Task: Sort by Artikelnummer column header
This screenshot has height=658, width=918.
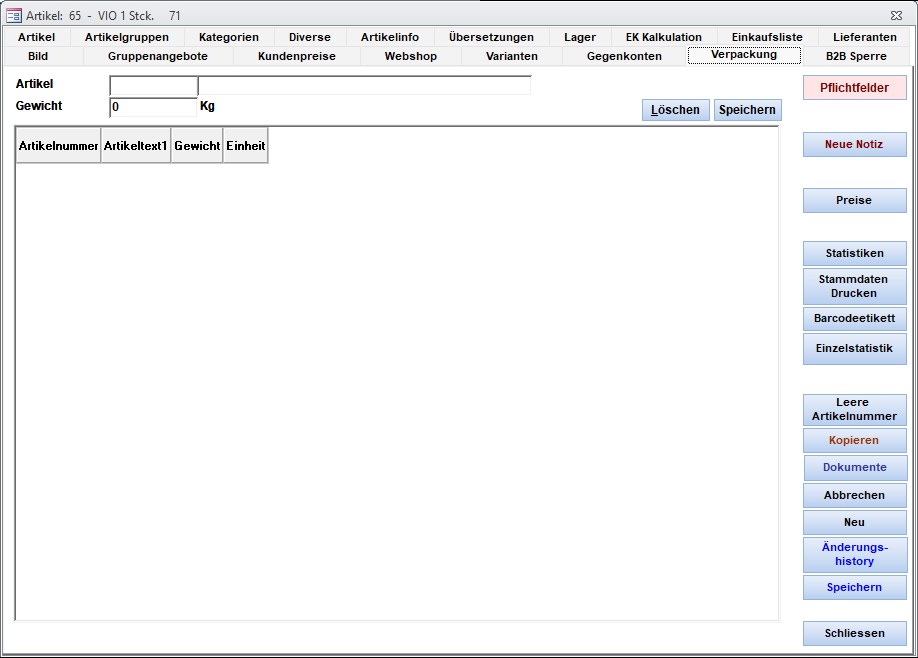Action: tap(58, 146)
